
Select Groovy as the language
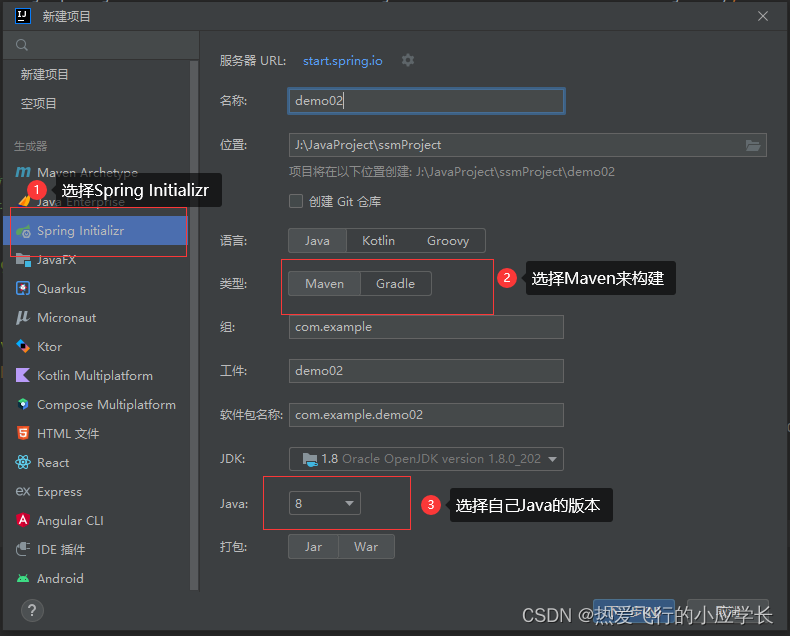448,241
